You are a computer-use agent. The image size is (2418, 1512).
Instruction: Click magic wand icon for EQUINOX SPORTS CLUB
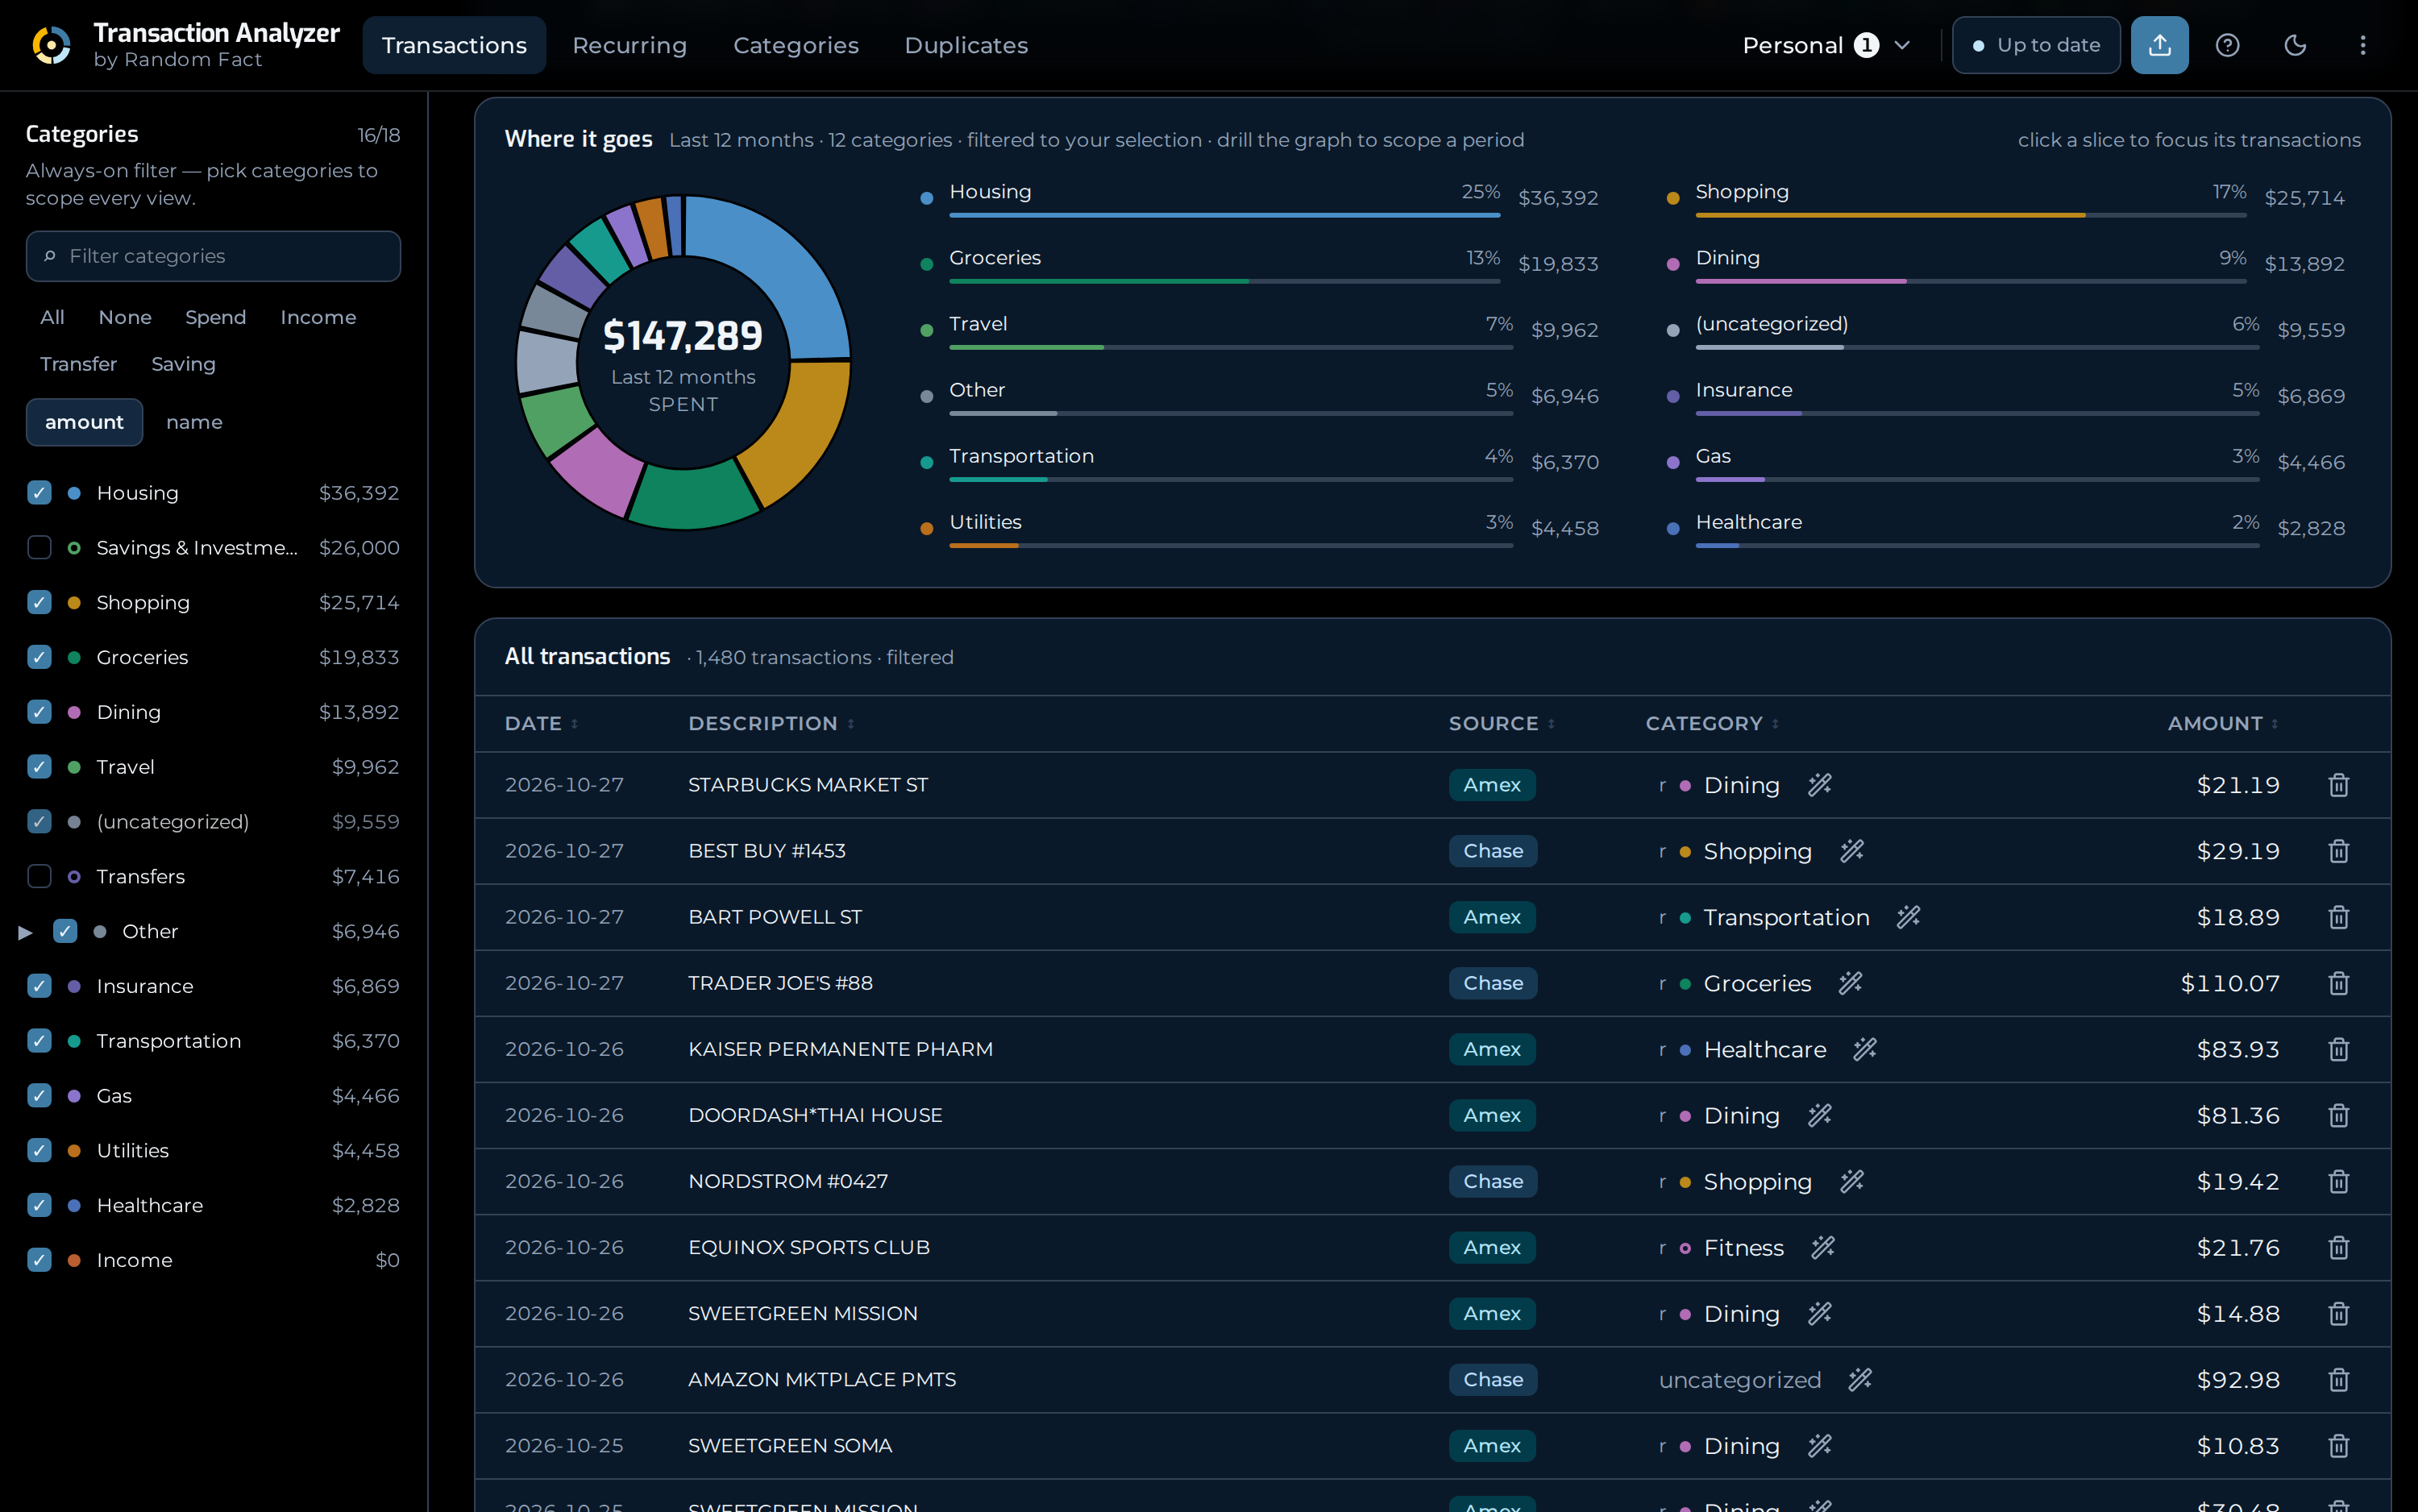pyautogui.click(x=1822, y=1247)
